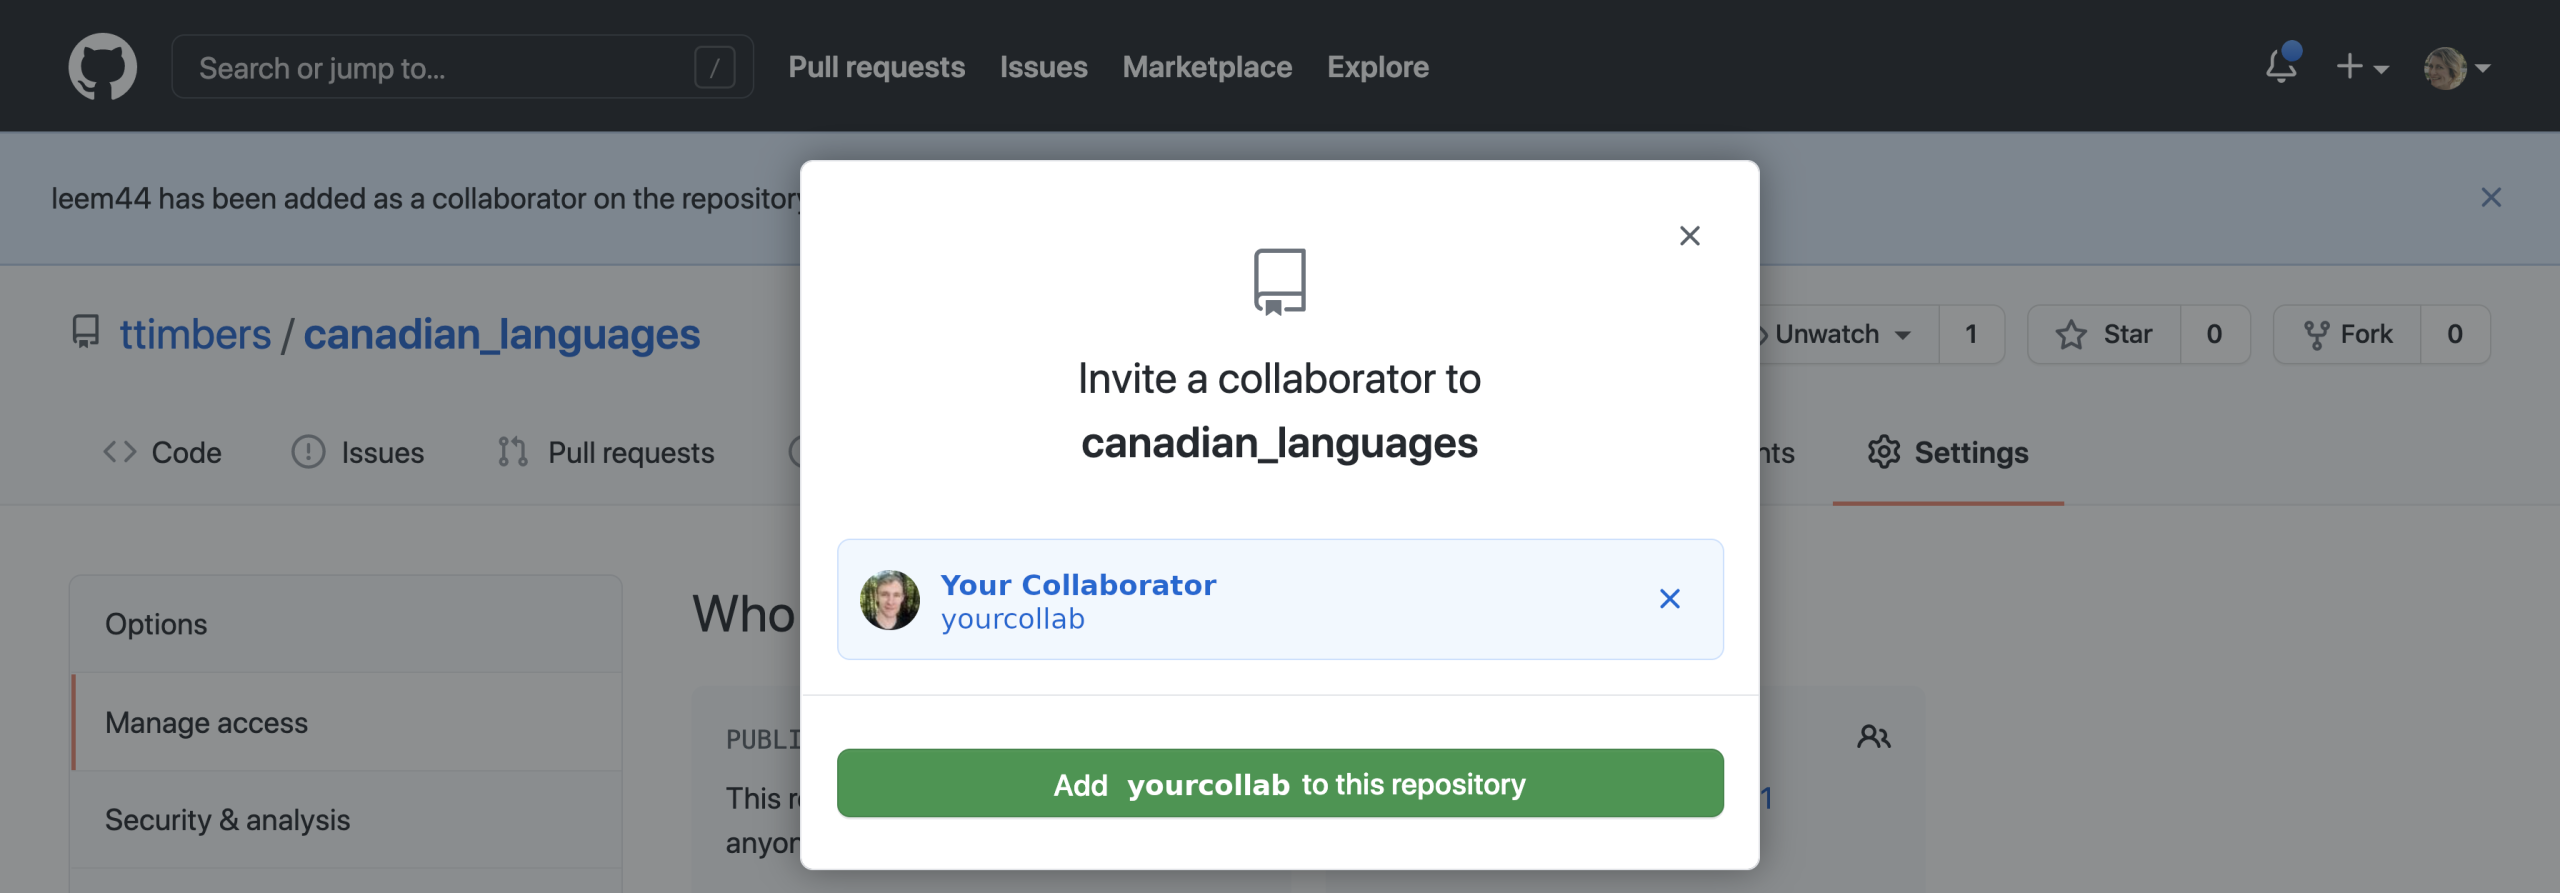This screenshot has height=893, width=2560.
Task: Open the canadian_languages repository link
Action: click(501, 334)
